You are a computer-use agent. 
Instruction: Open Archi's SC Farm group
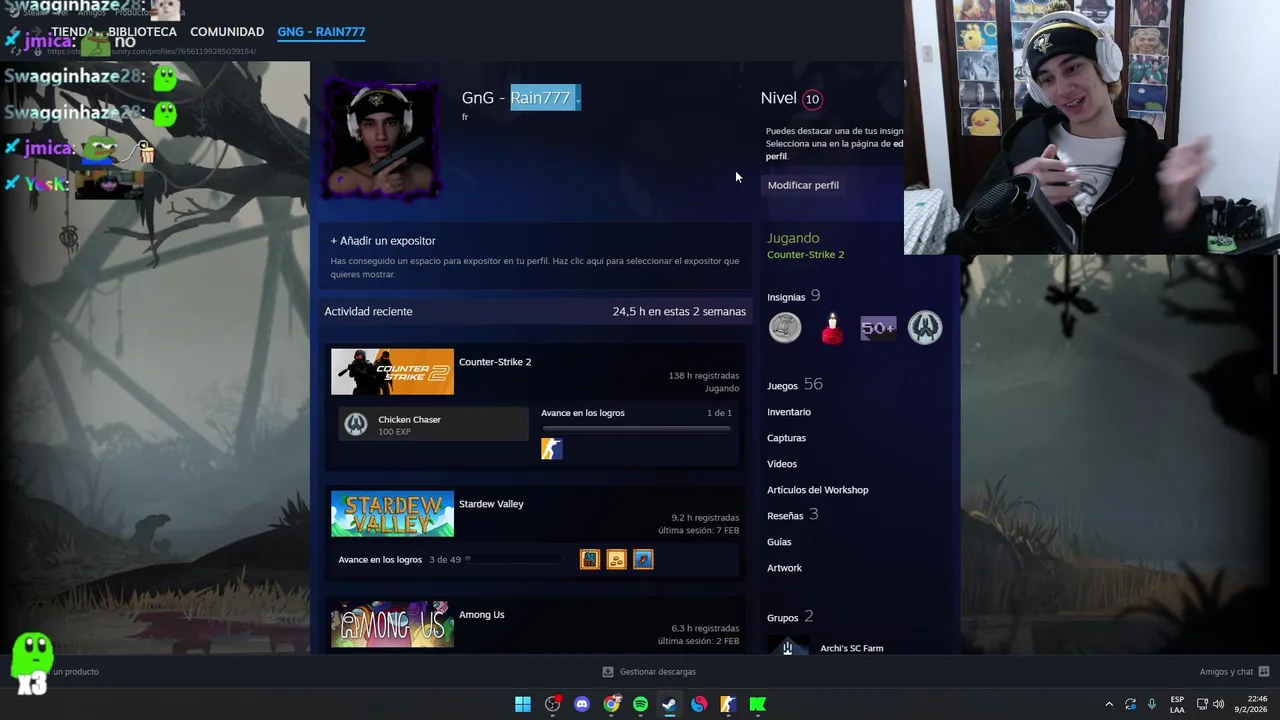tap(851, 648)
